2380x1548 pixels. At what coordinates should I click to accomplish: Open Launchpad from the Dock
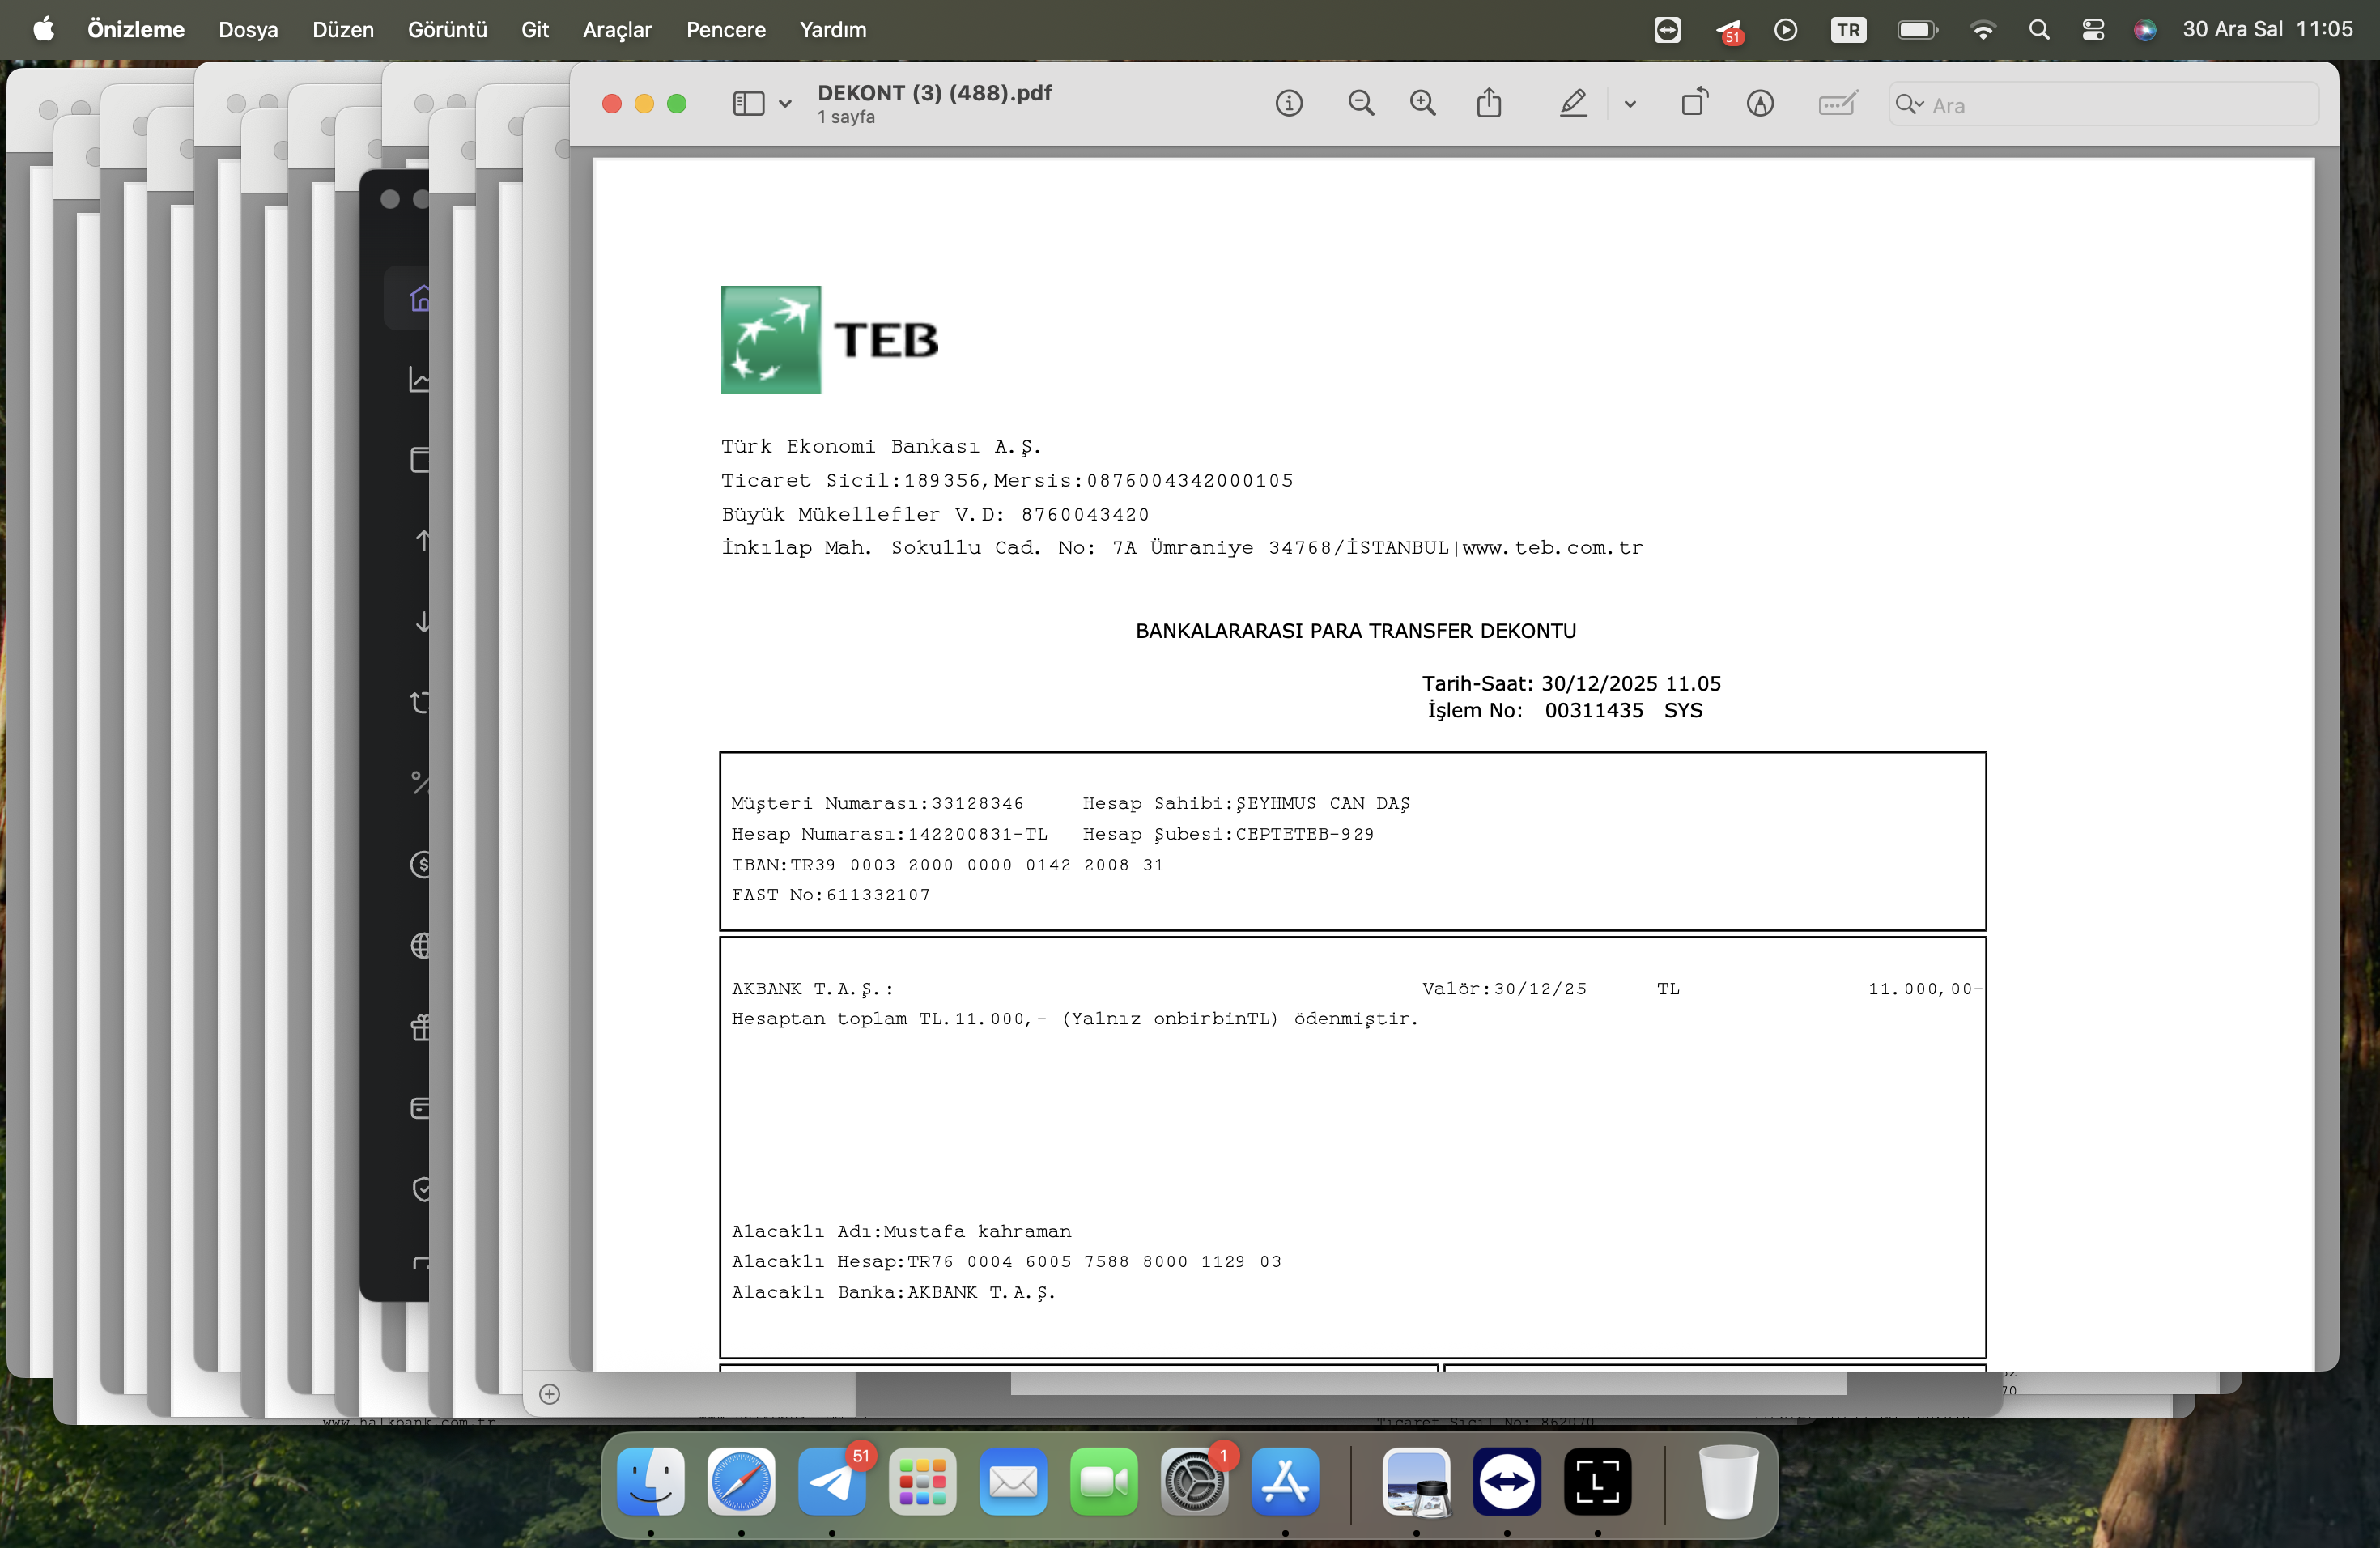[922, 1481]
